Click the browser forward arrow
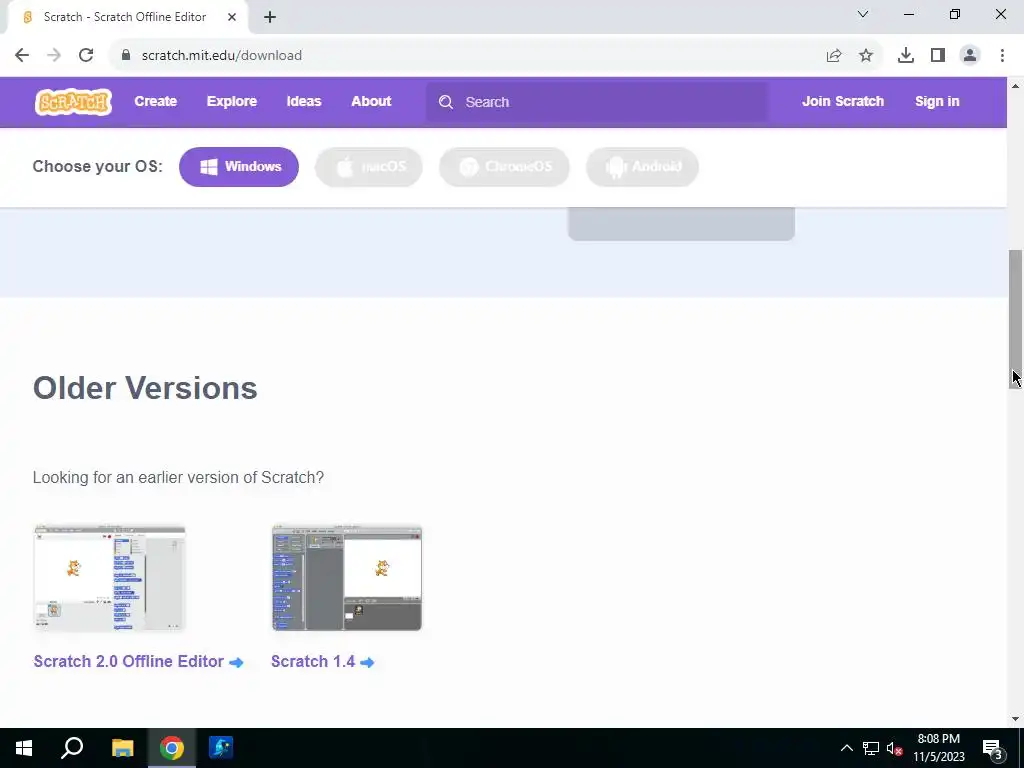This screenshot has width=1024, height=768. 54,55
